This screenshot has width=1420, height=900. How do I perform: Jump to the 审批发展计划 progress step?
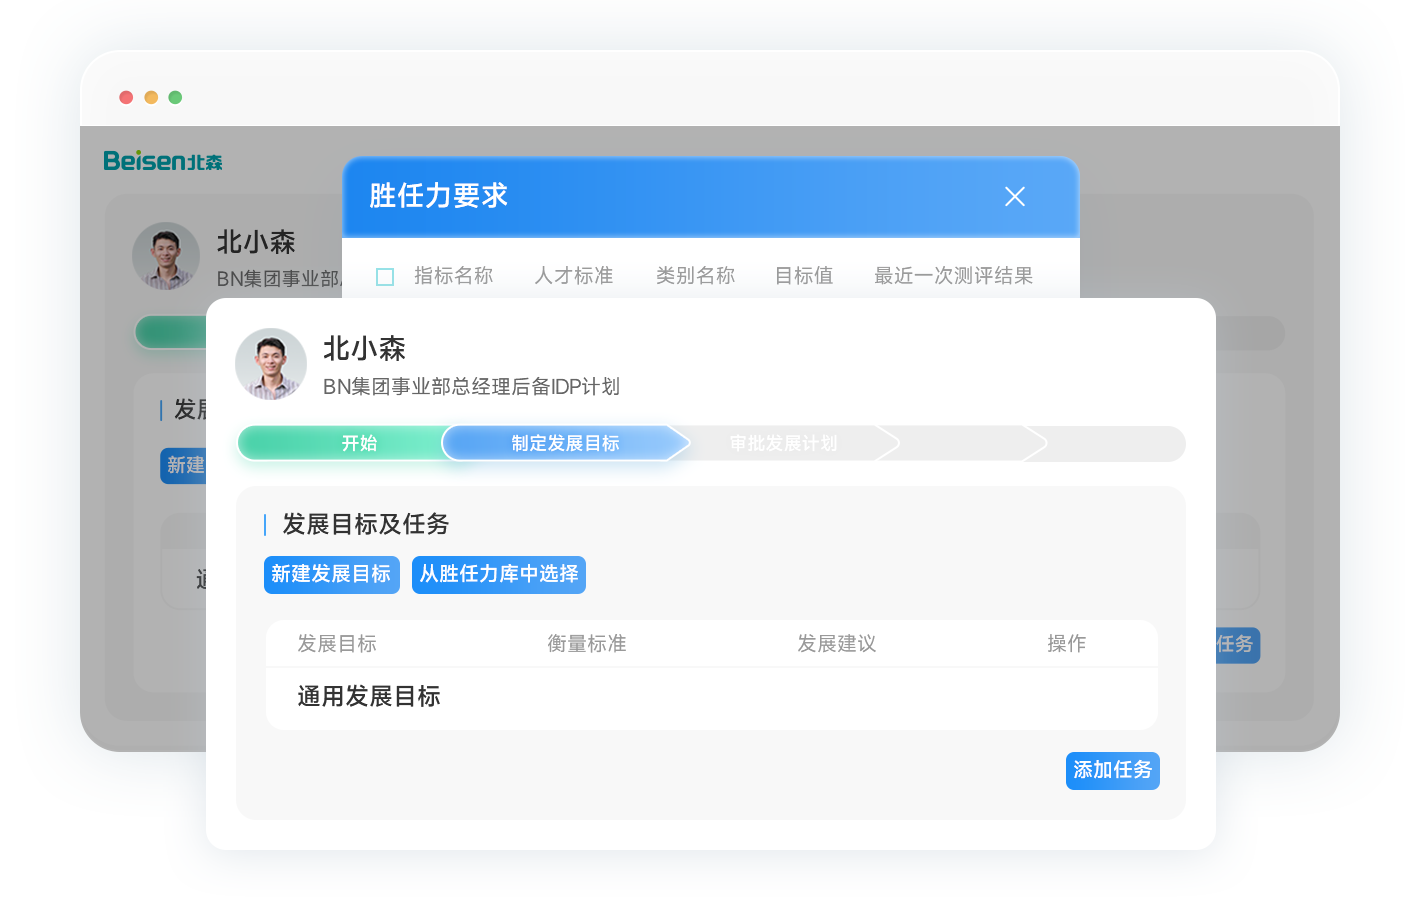click(783, 443)
